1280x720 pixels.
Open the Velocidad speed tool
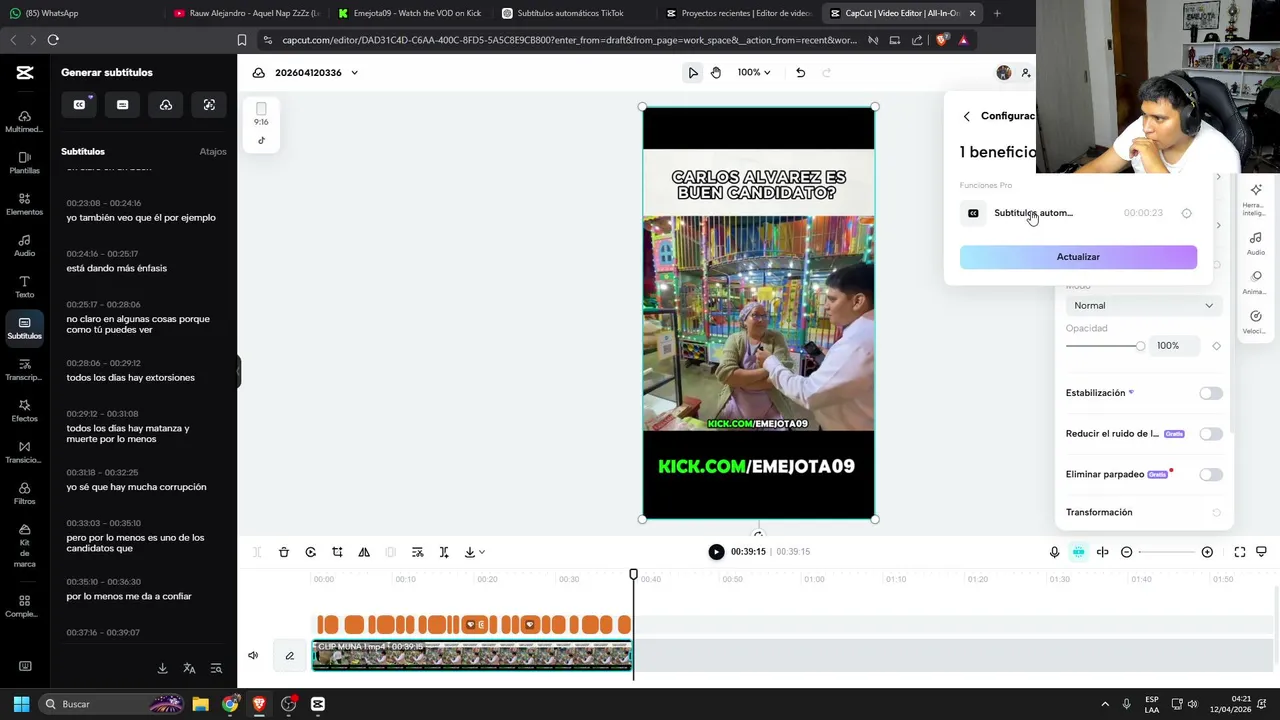pos(1255,322)
